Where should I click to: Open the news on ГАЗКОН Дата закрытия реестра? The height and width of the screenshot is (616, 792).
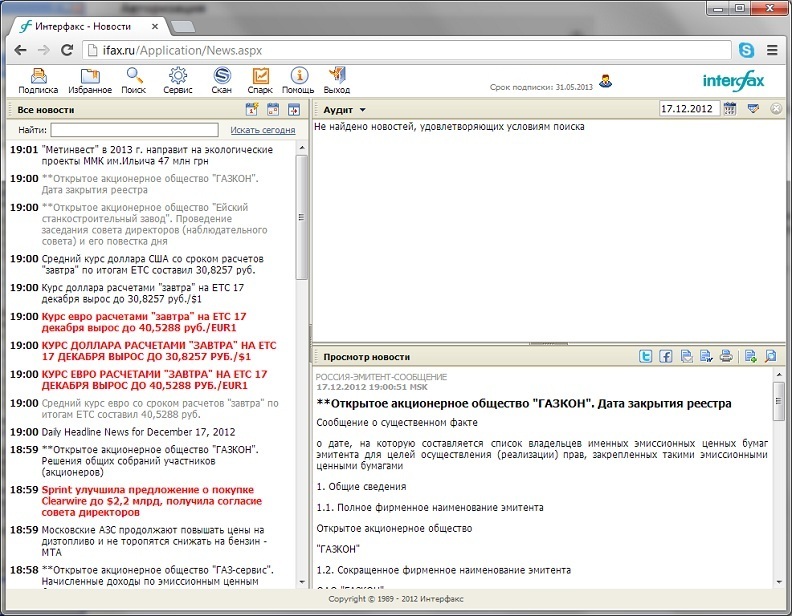point(150,184)
